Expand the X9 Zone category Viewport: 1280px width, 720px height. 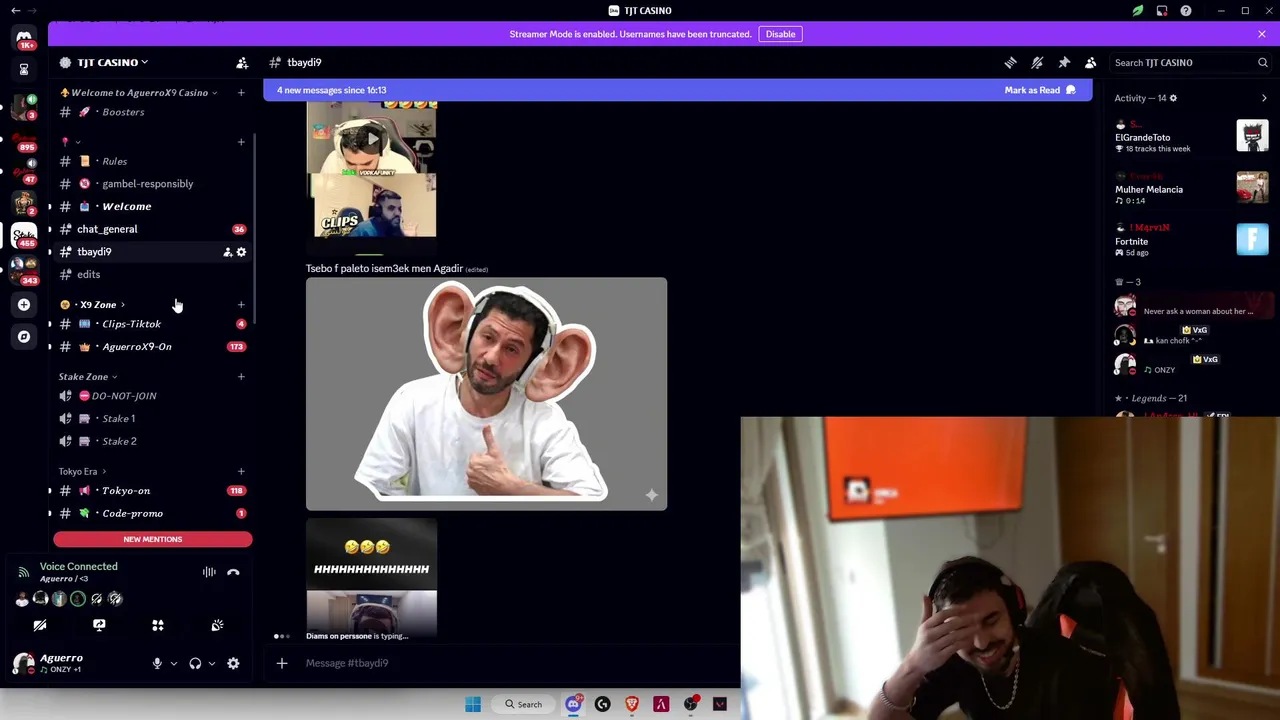click(93, 304)
